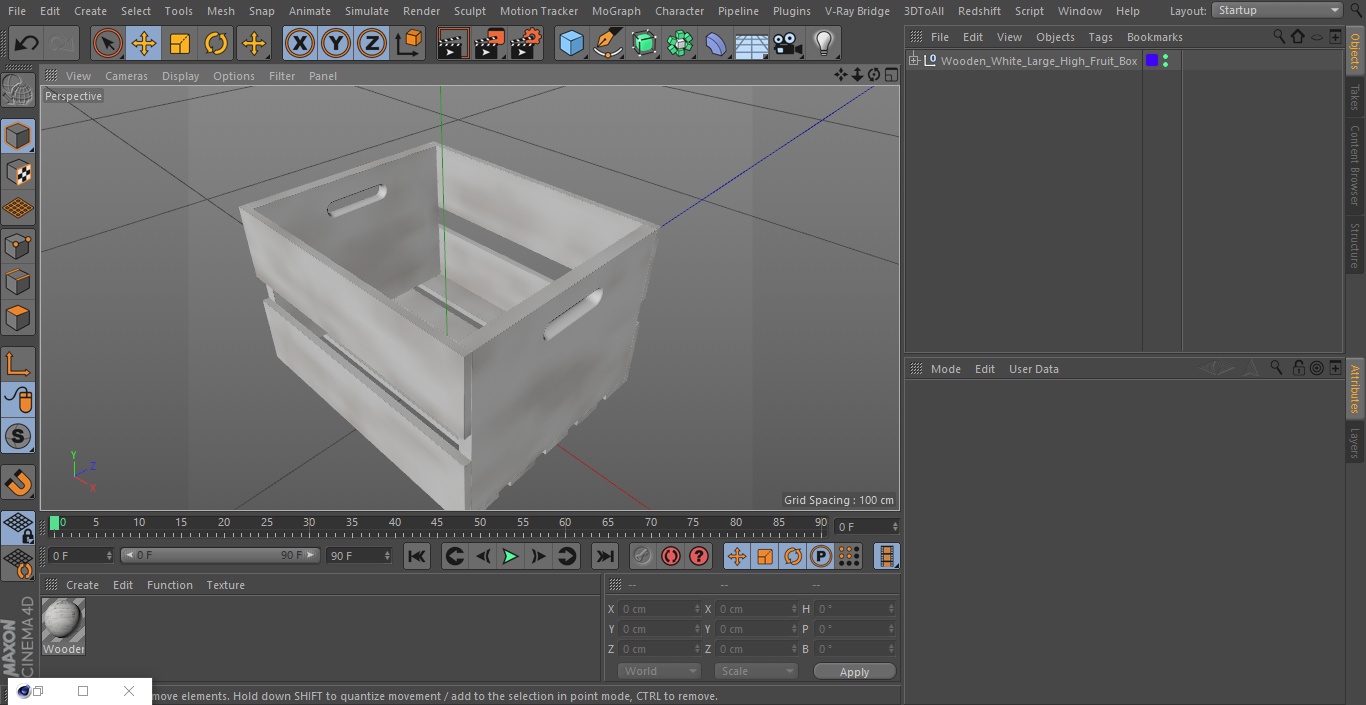Viewport: 1366px width, 705px height.
Task: Toggle Autokeying button
Action: point(671,556)
